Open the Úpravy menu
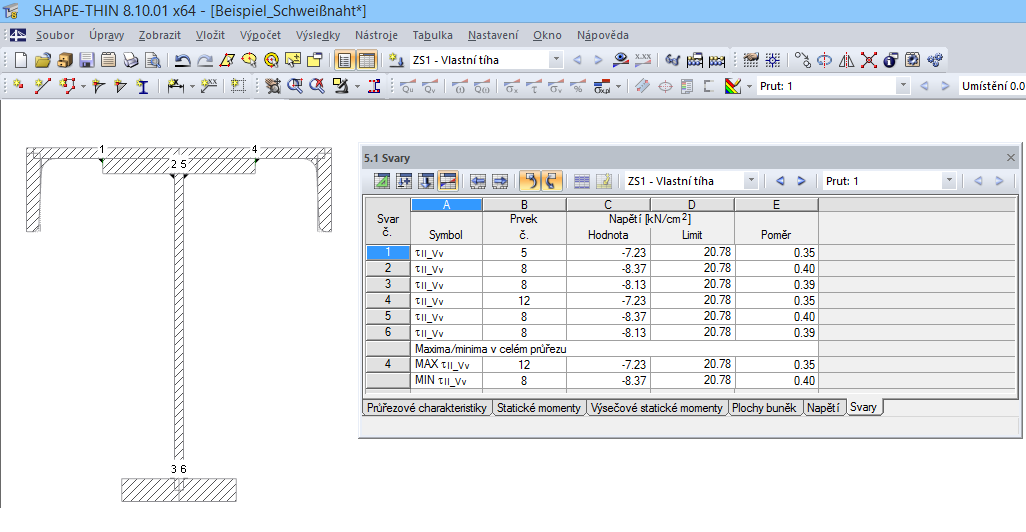 [107, 35]
